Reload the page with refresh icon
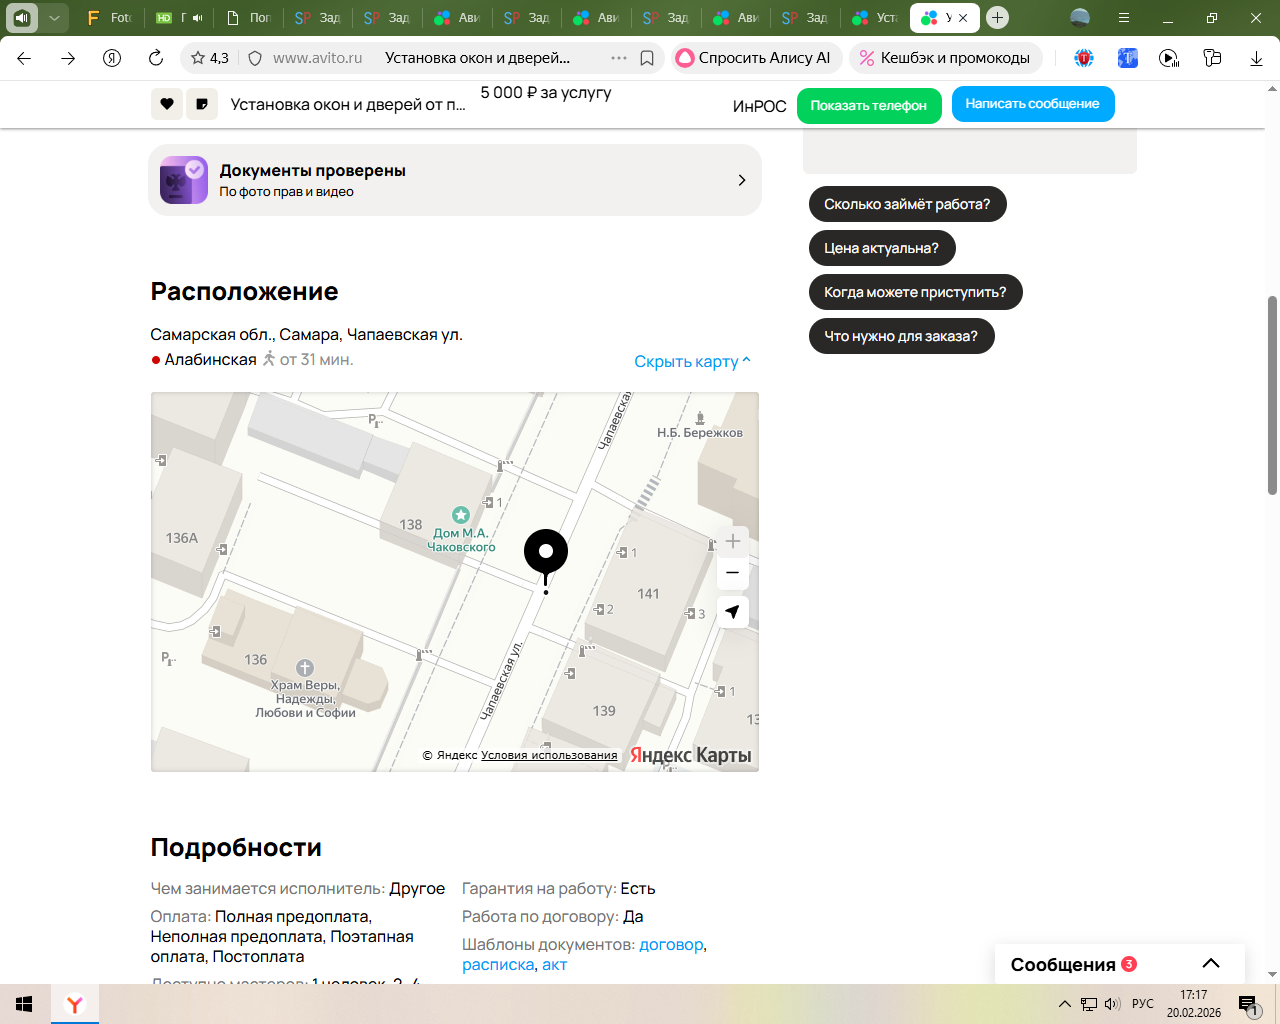1280x1024 pixels. [156, 58]
